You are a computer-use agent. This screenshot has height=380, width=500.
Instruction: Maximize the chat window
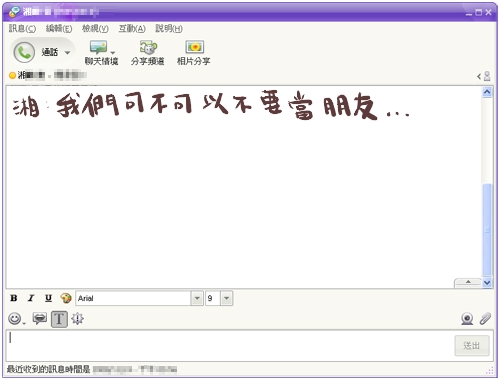[479, 13]
